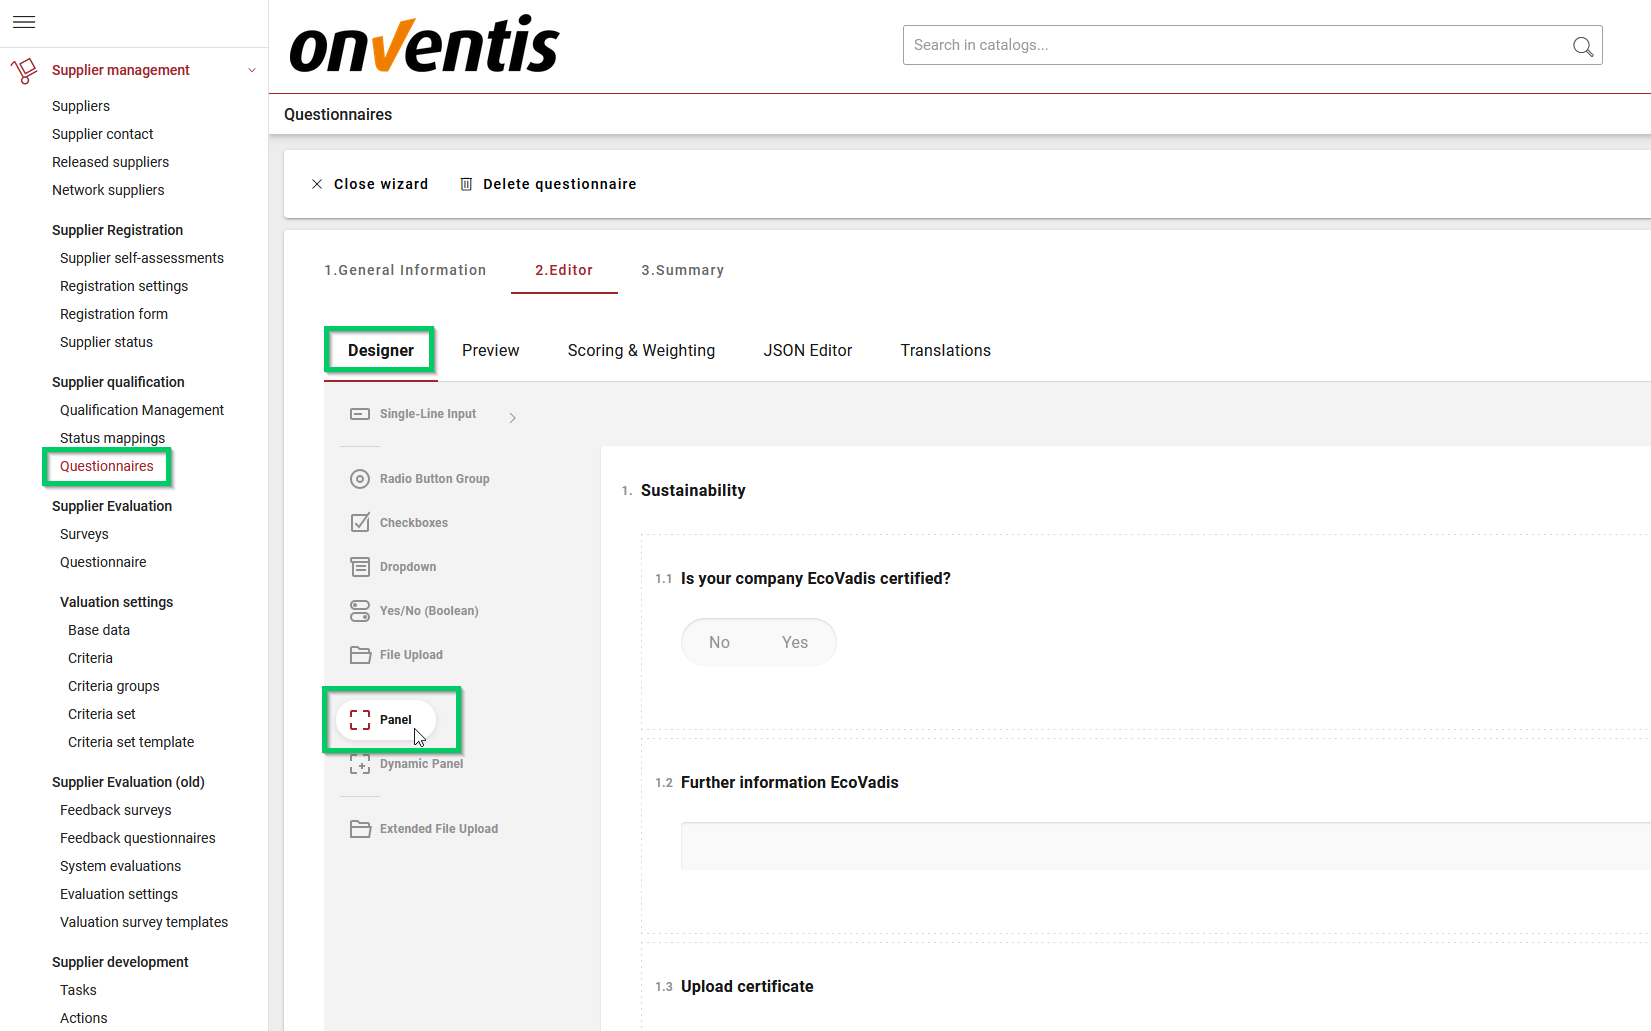Viewport: 1651px width, 1031px height.
Task: Click the Close wizard button
Action: click(370, 184)
